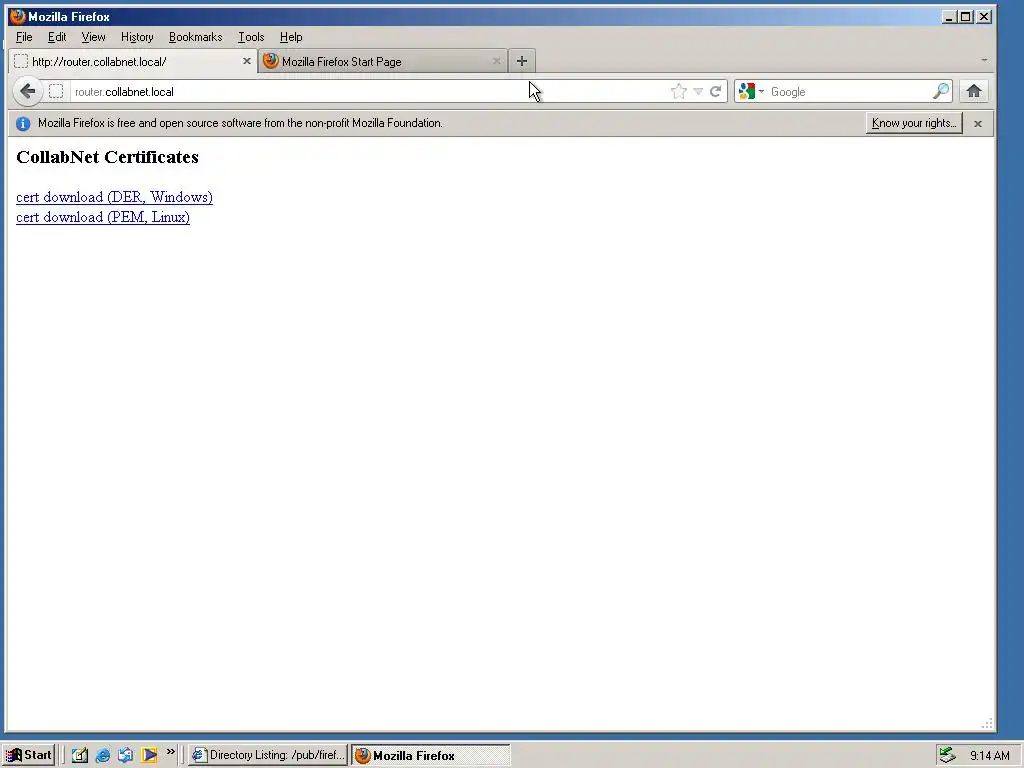This screenshot has height=768, width=1024.
Task: Dismiss the Mozilla info notification bar
Action: 978,123
